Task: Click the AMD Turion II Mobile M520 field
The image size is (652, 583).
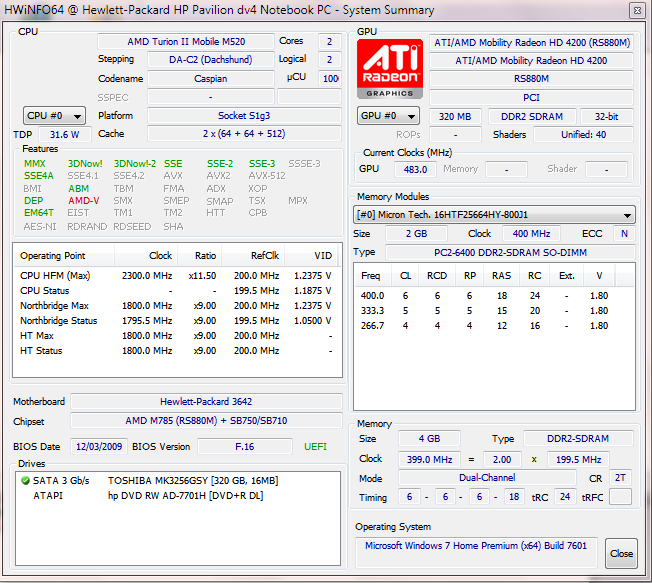Action: (186, 42)
